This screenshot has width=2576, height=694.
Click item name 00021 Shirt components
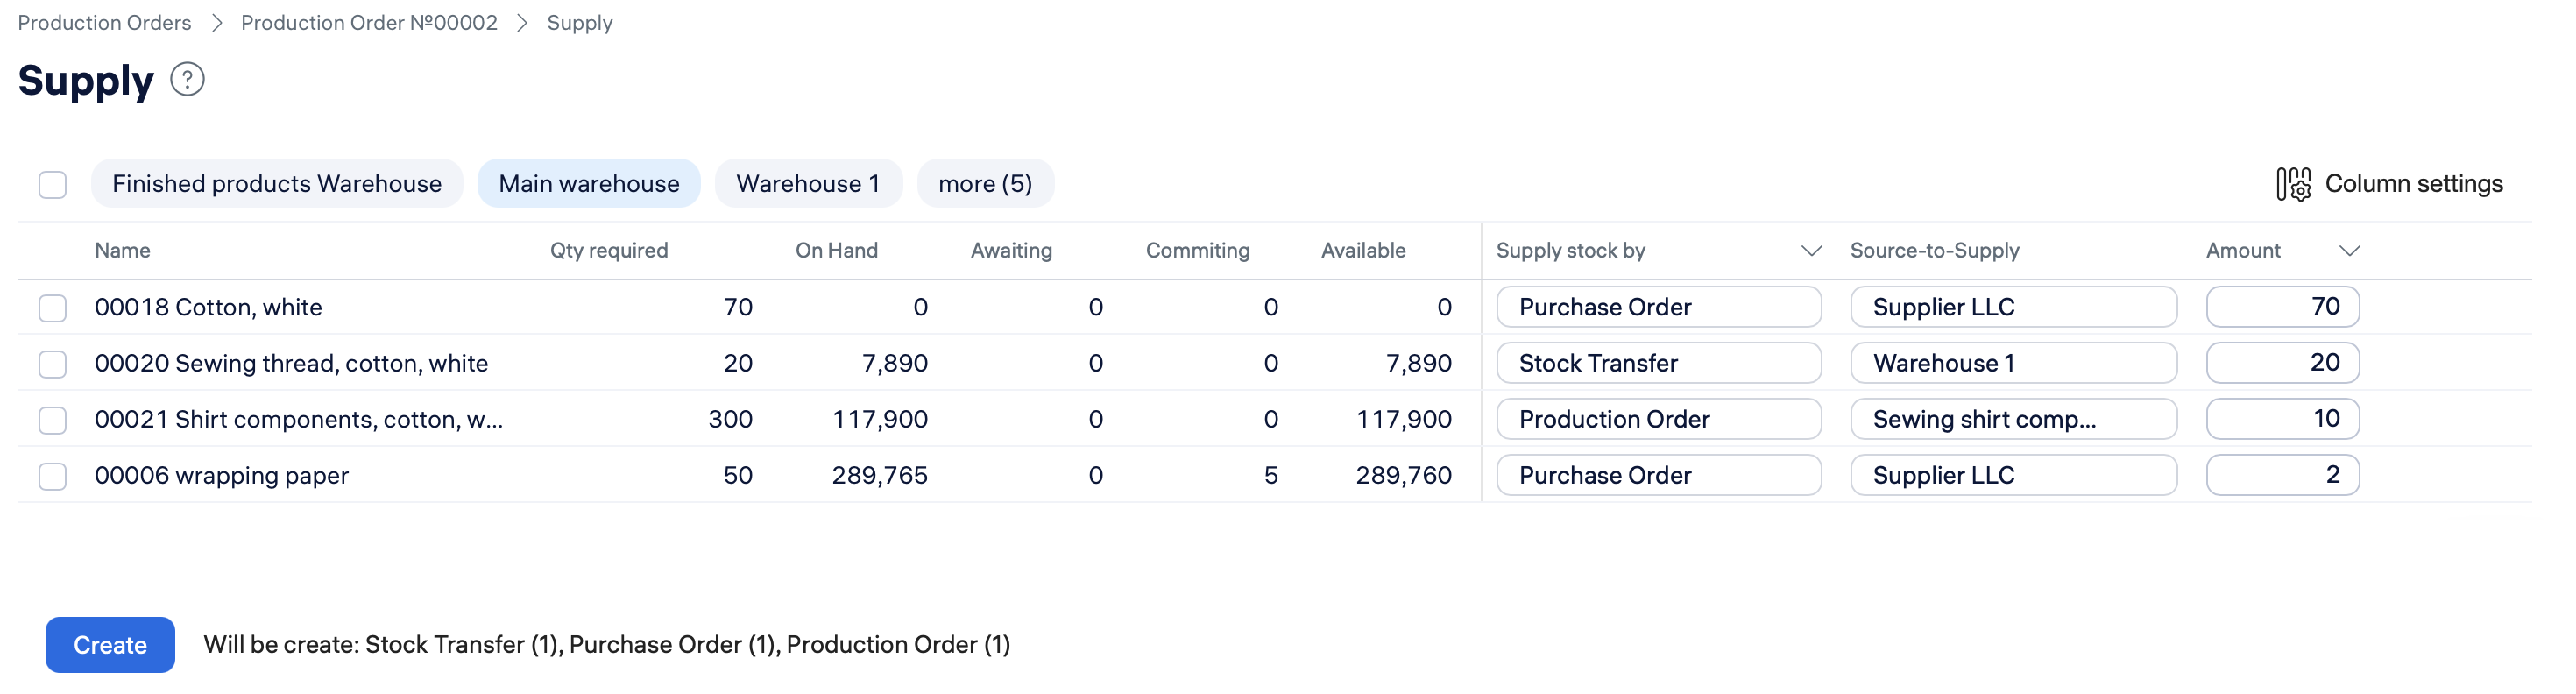coord(298,419)
